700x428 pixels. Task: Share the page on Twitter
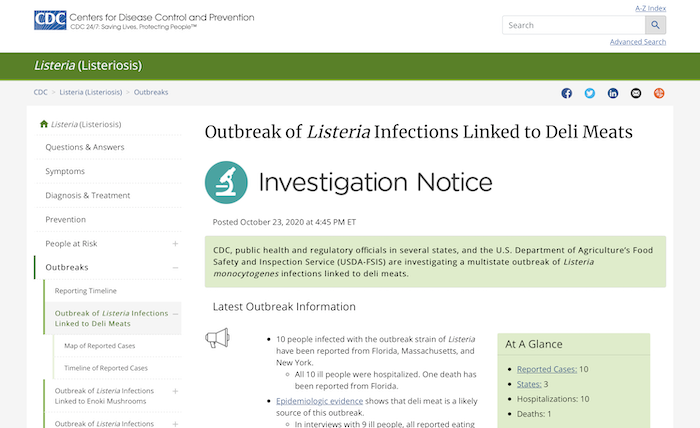tap(590, 93)
